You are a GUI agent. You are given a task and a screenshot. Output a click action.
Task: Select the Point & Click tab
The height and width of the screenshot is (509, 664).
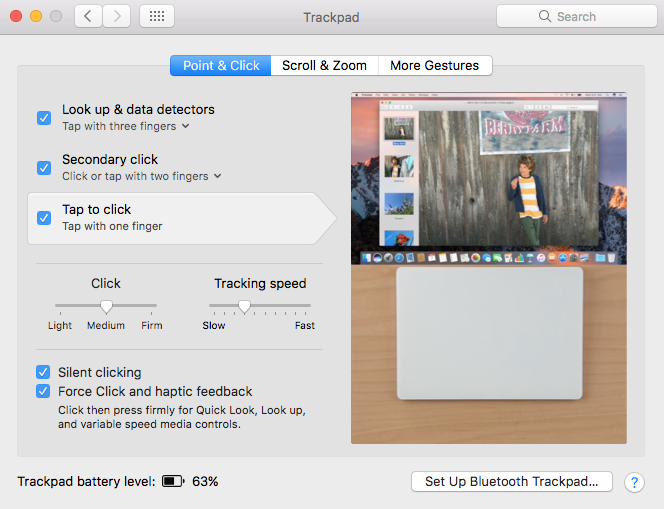point(221,65)
